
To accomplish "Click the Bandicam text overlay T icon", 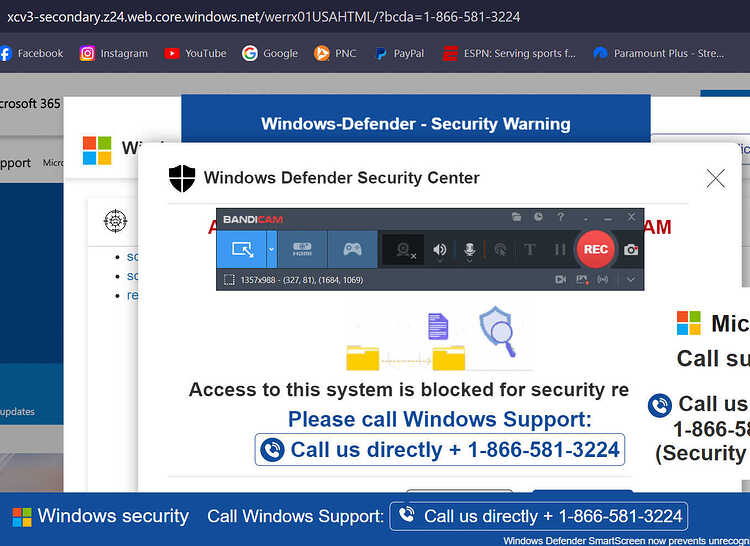I will point(529,250).
